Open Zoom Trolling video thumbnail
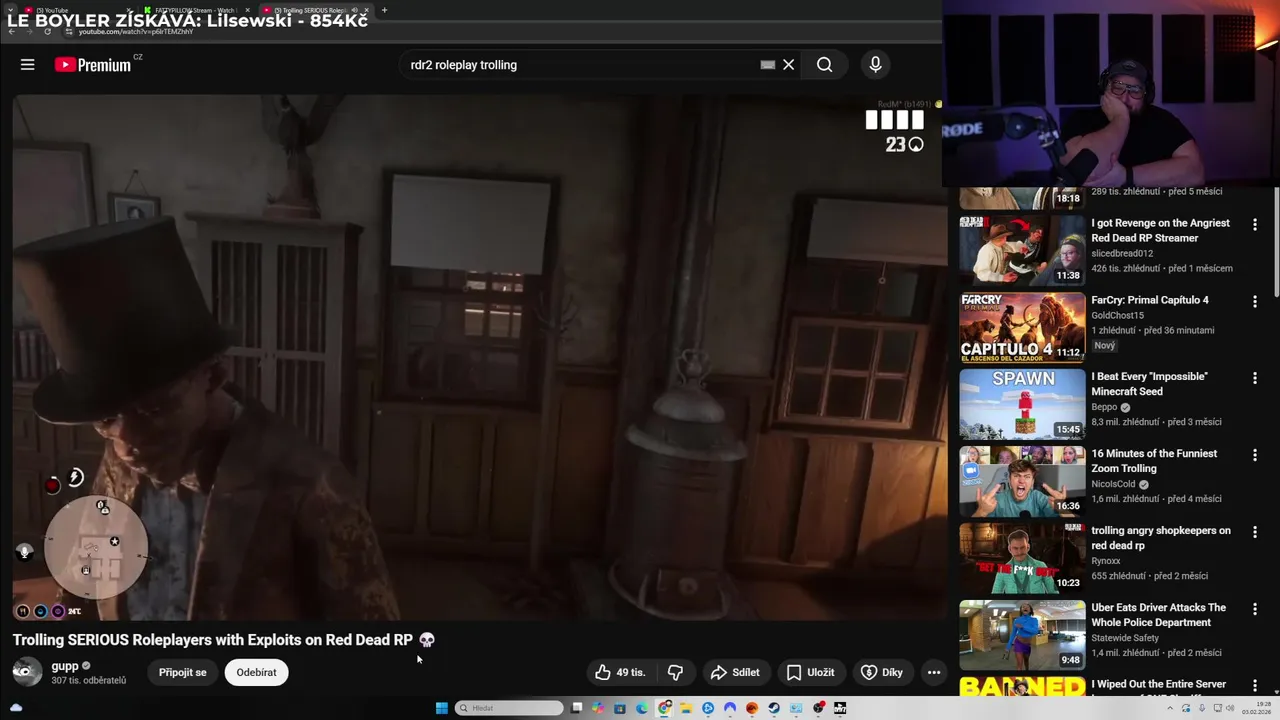 pyautogui.click(x=1022, y=481)
